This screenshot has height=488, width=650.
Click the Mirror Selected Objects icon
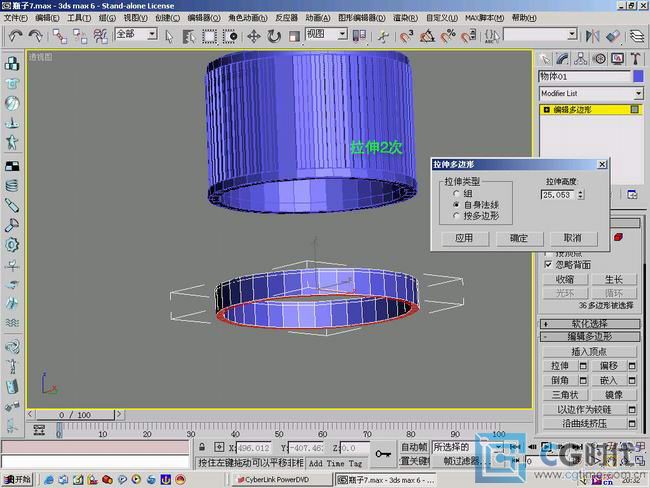click(x=592, y=36)
